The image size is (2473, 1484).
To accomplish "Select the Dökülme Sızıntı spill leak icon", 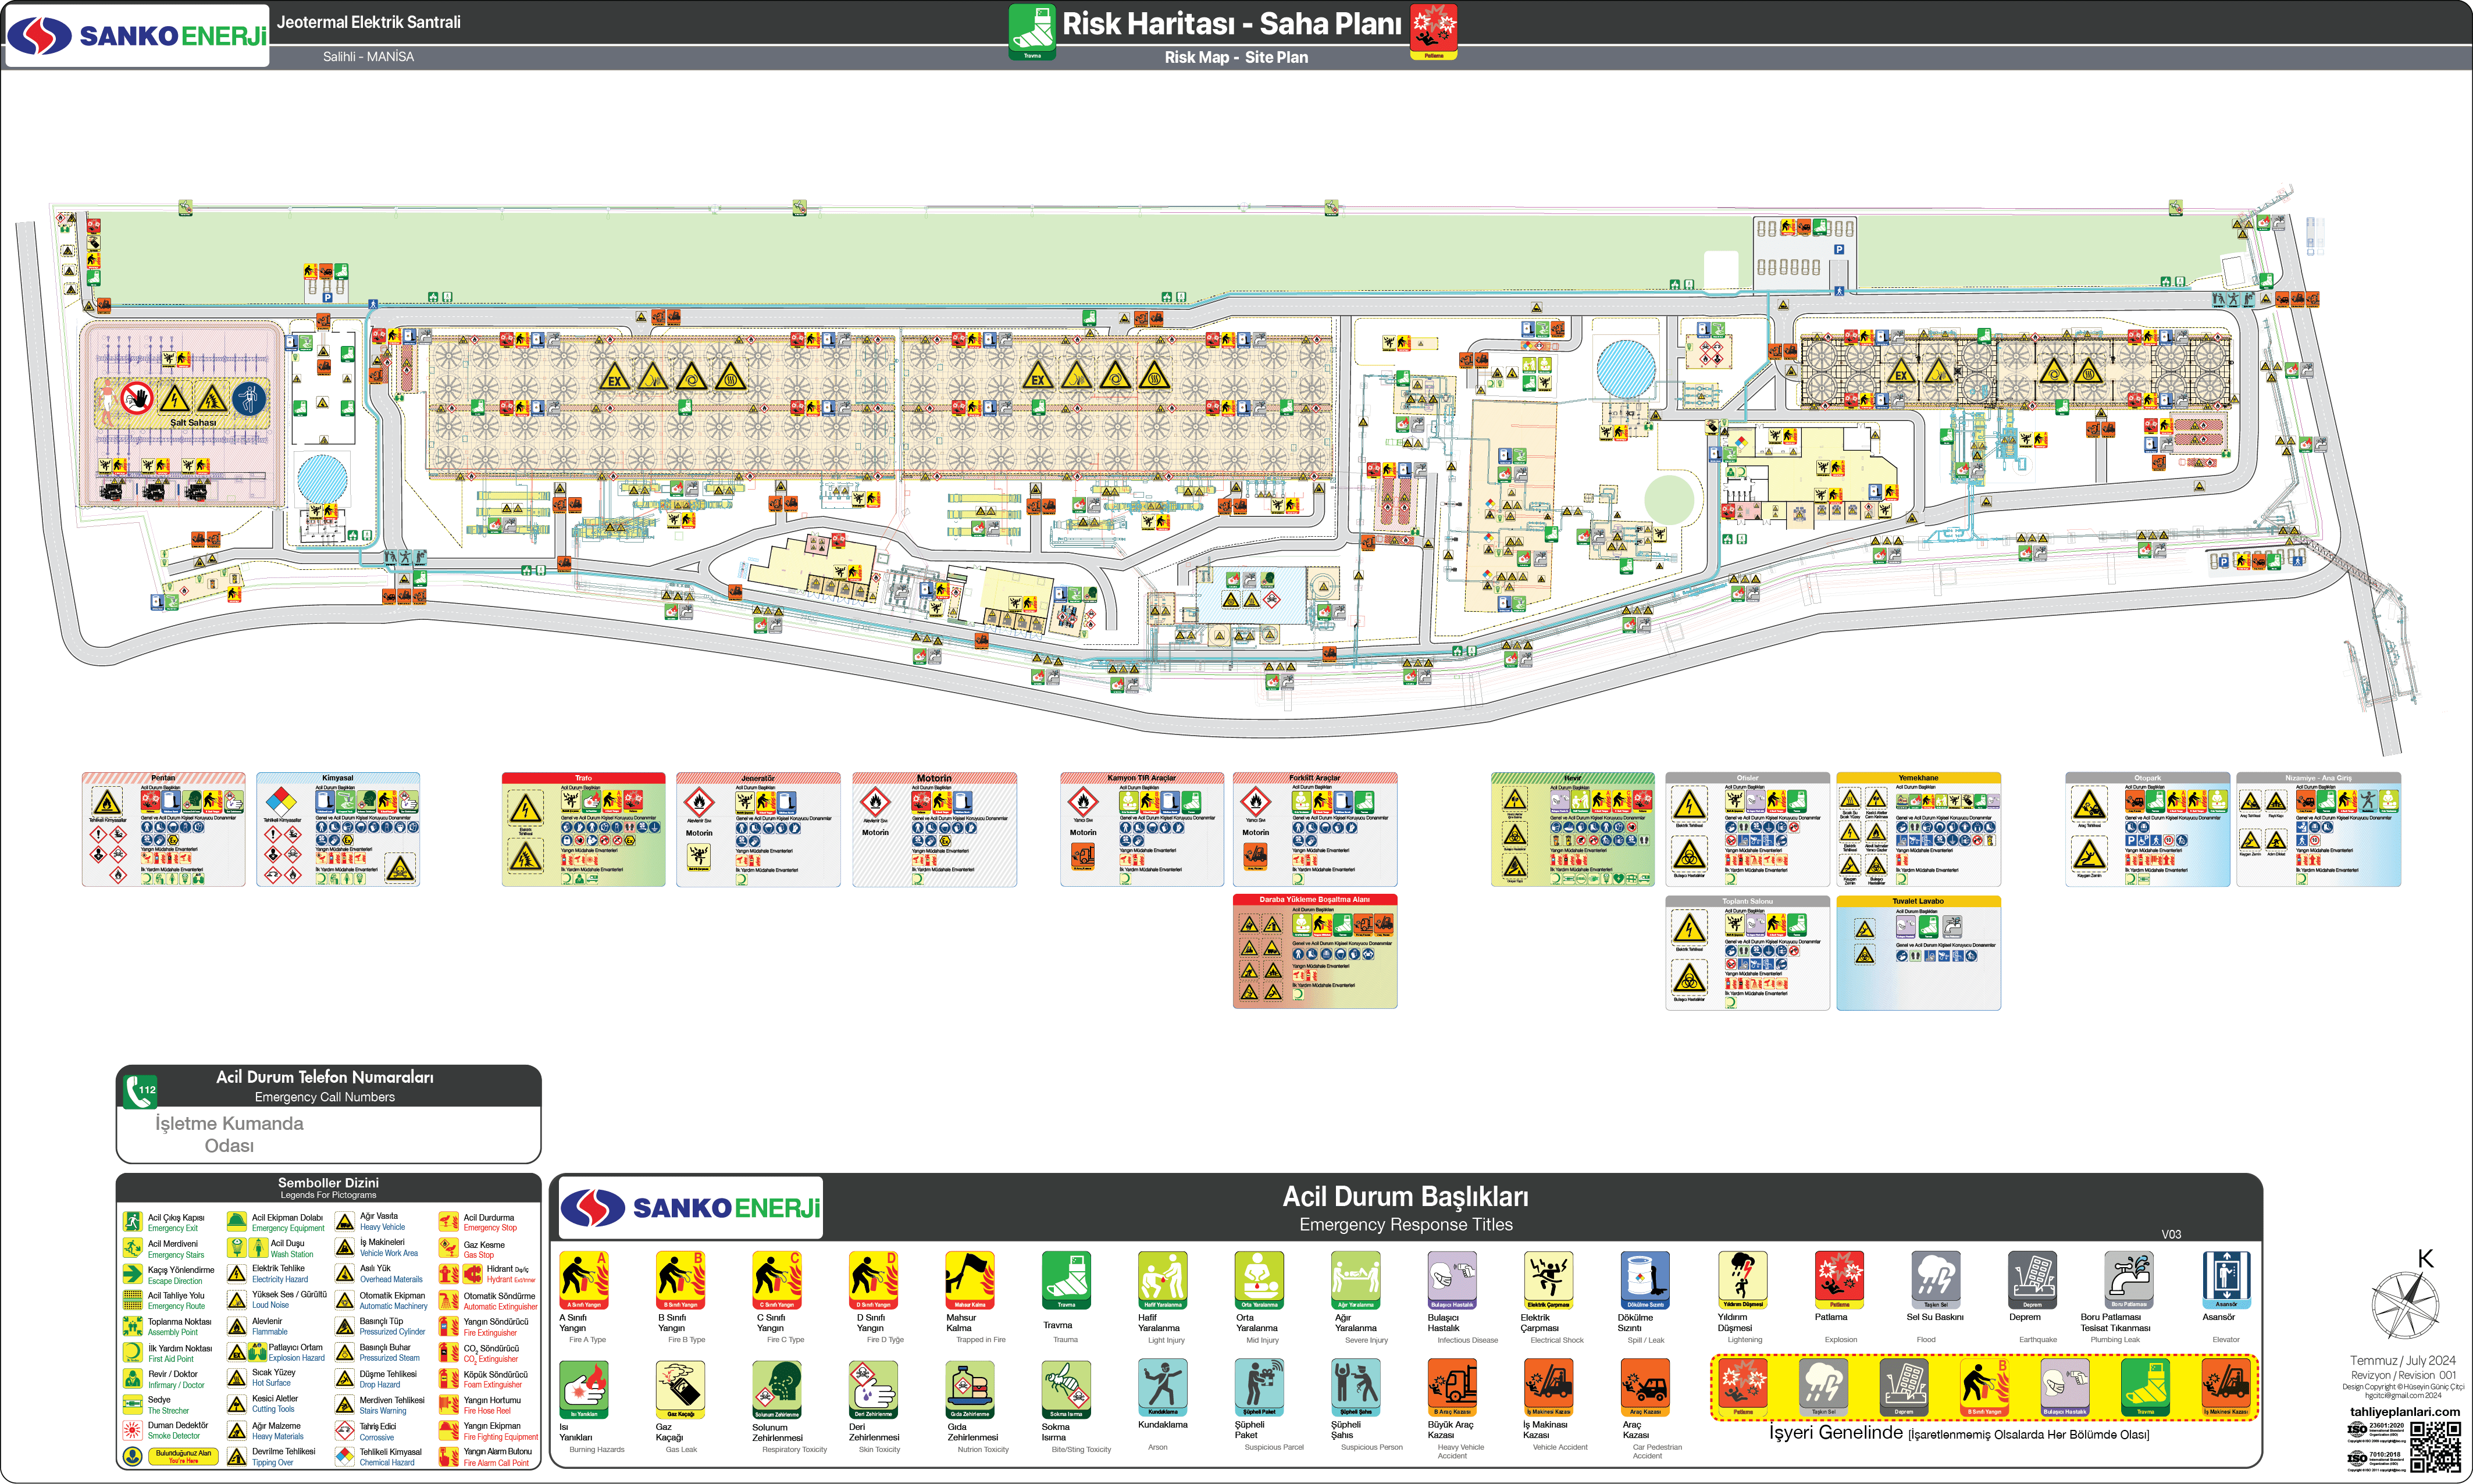I will coord(1645,1279).
